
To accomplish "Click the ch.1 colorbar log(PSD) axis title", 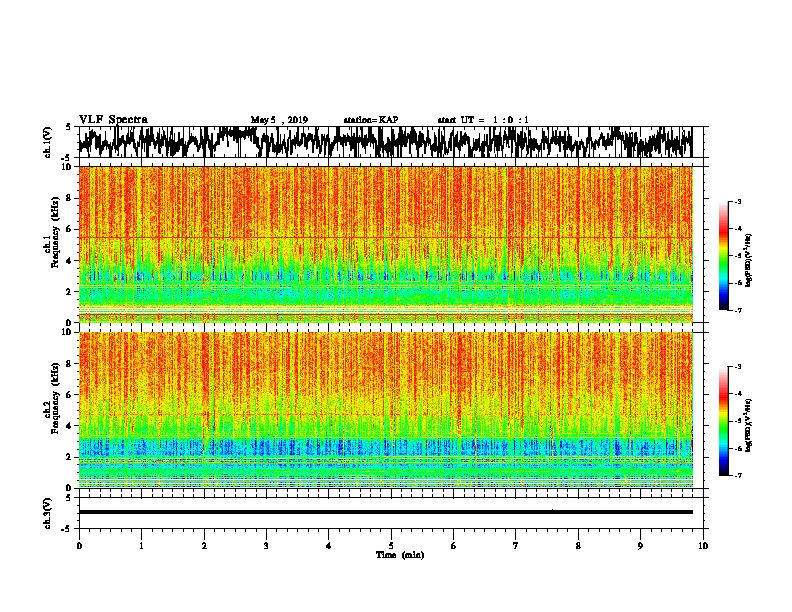I will pyautogui.click(x=749, y=261).
